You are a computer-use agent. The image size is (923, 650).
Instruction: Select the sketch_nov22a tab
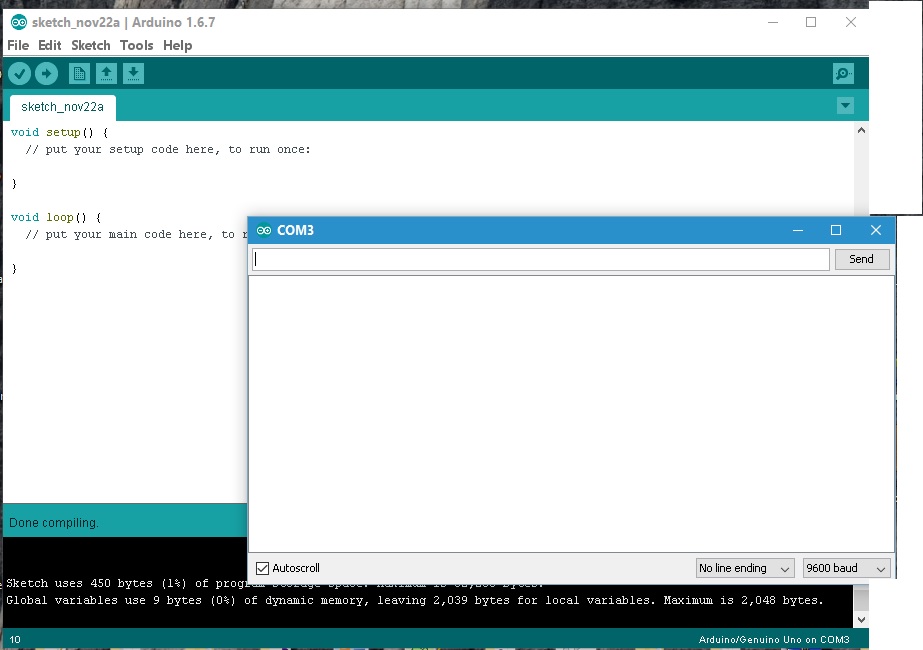point(62,106)
